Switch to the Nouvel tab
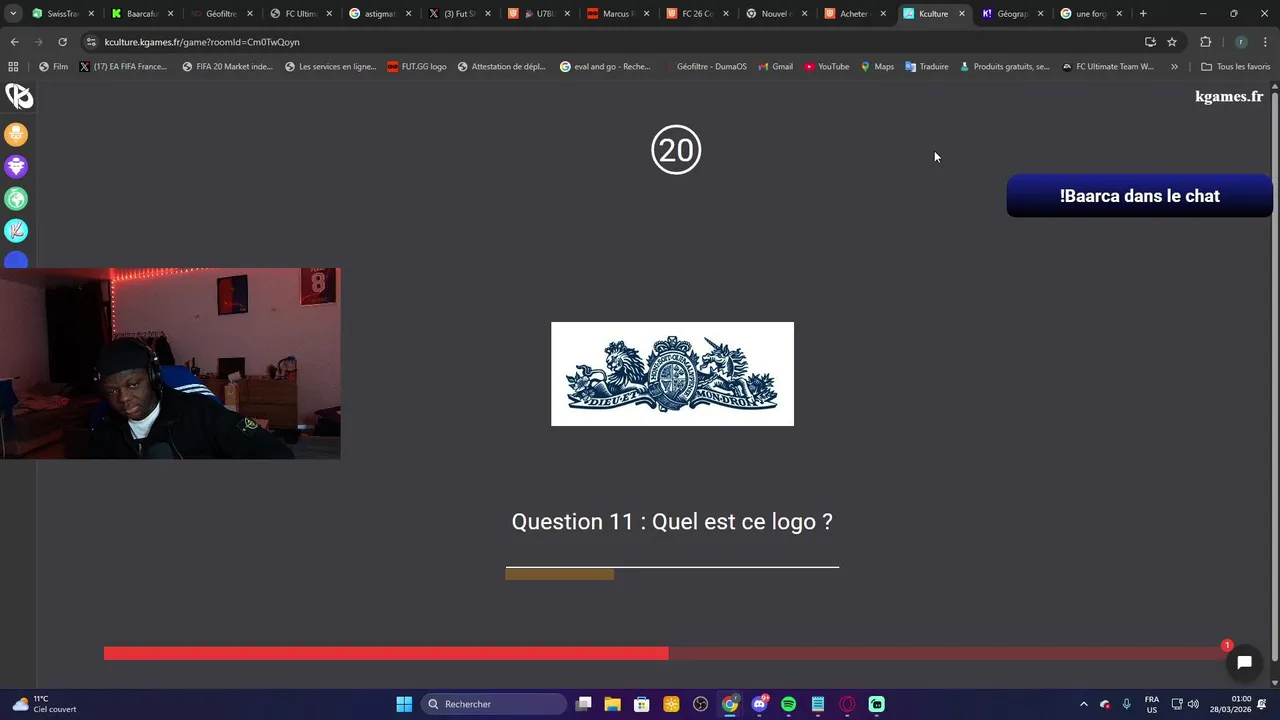 pyautogui.click(x=775, y=14)
